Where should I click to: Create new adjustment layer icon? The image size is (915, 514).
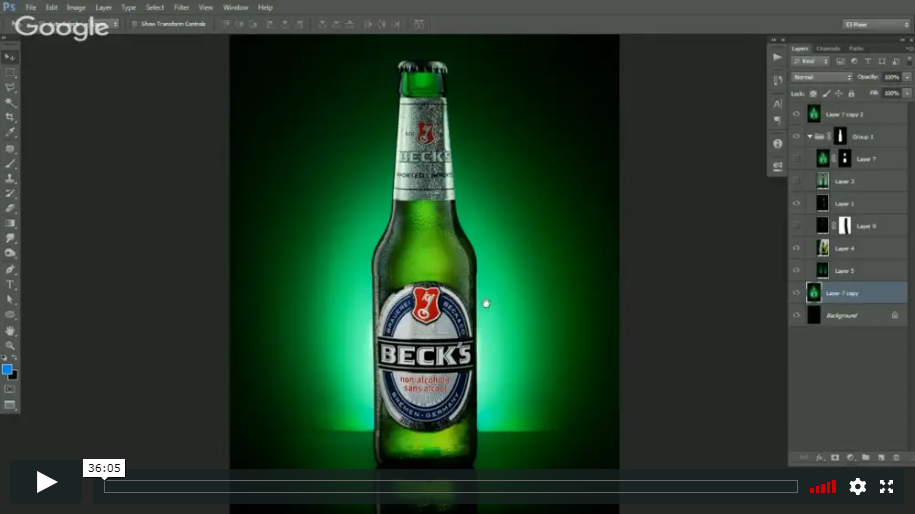(x=850, y=458)
